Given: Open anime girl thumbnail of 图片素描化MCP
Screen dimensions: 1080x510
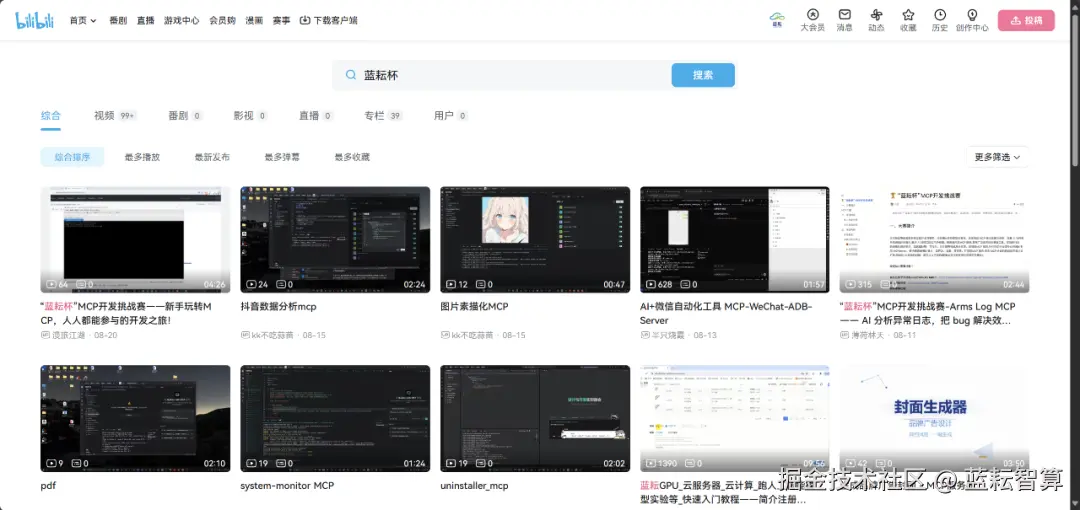Looking at the screenshot, I should (534, 239).
